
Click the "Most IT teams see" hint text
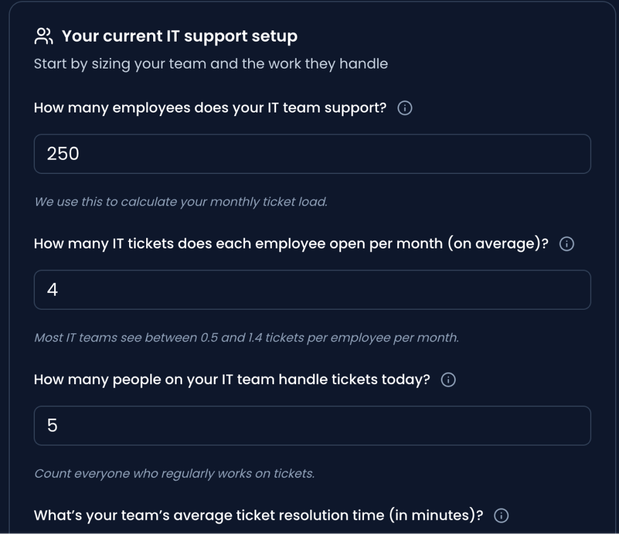[x=246, y=337]
